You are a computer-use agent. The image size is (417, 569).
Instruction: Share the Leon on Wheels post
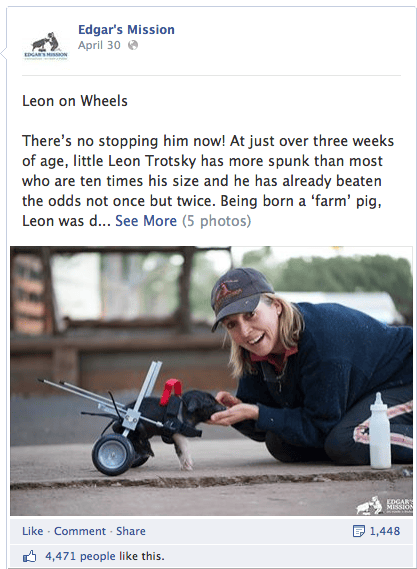(131, 531)
